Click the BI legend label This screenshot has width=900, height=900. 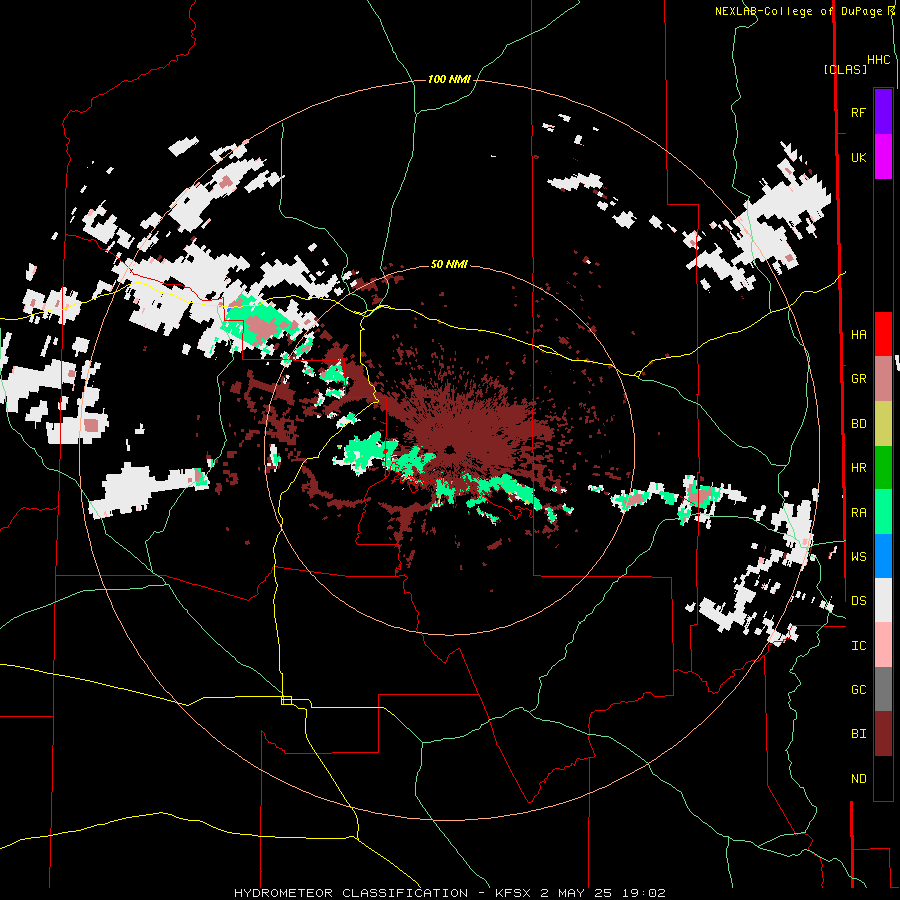click(858, 734)
